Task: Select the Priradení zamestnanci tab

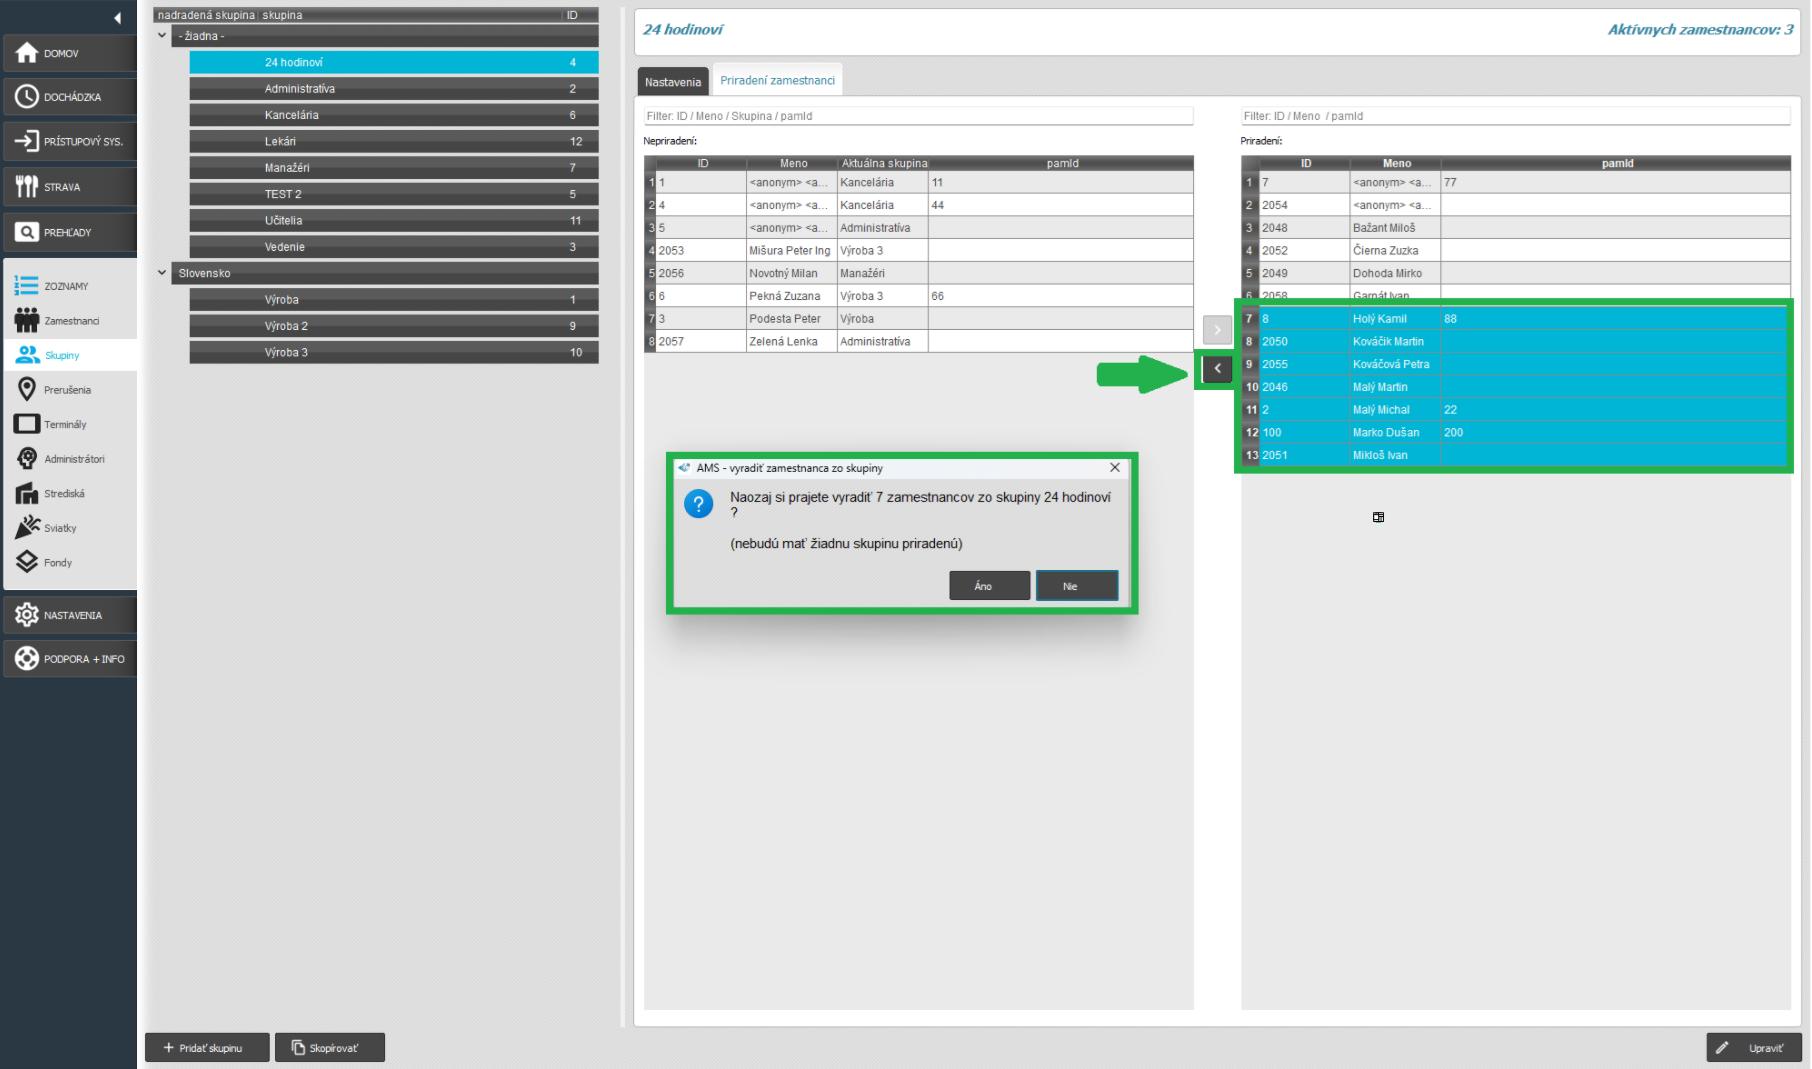Action: [777, 81]
